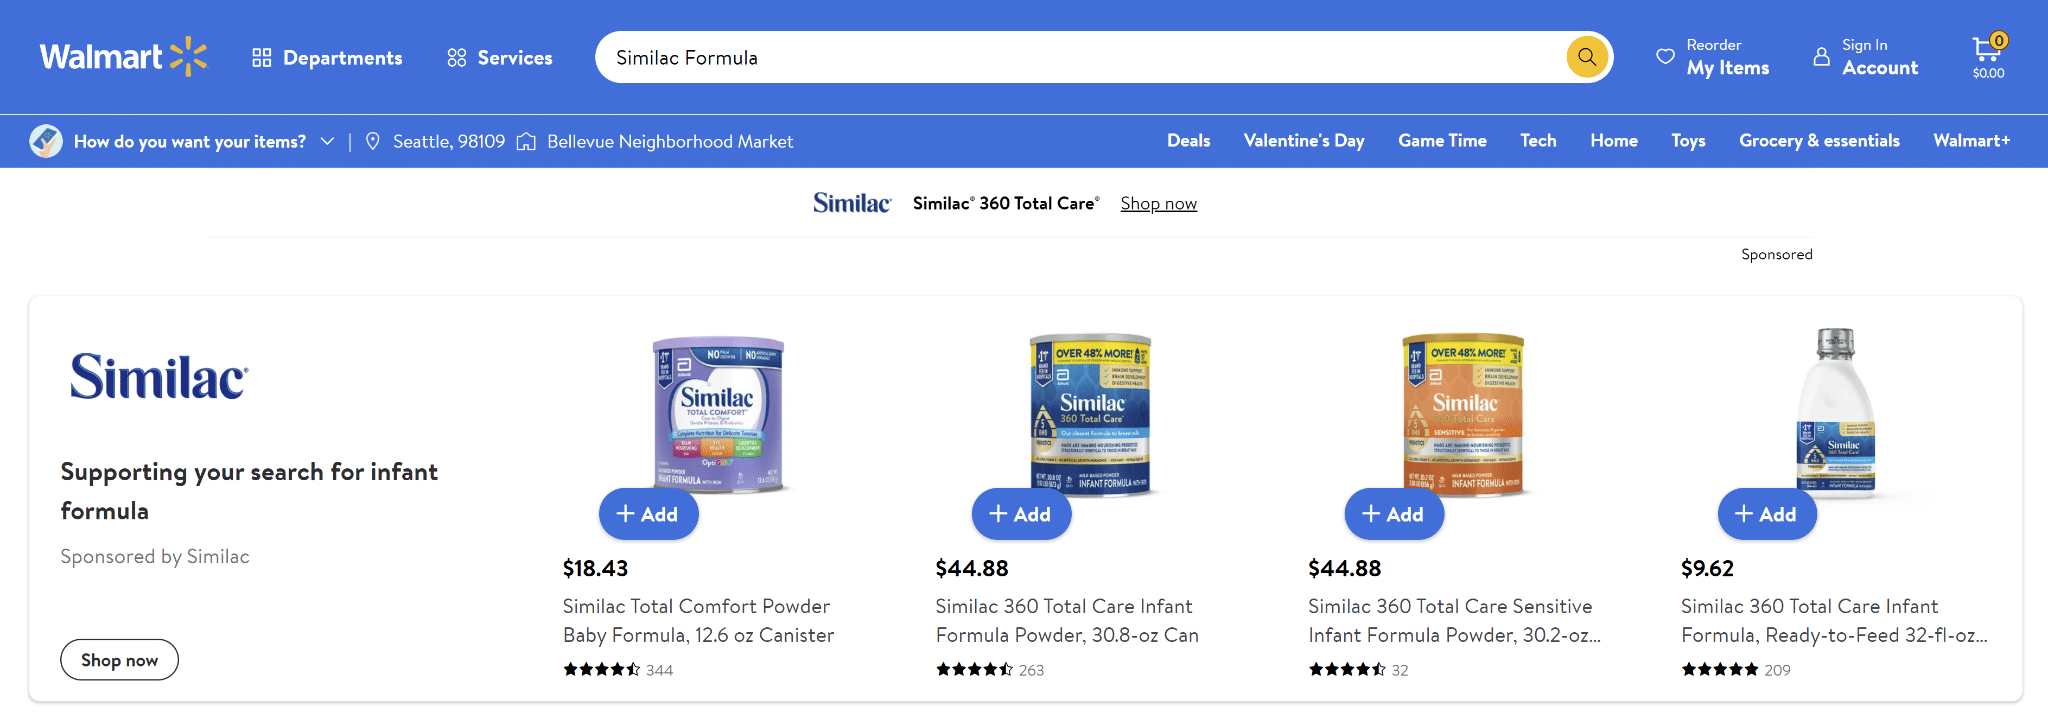Click the delivery options badge icon

click(46, 141)
